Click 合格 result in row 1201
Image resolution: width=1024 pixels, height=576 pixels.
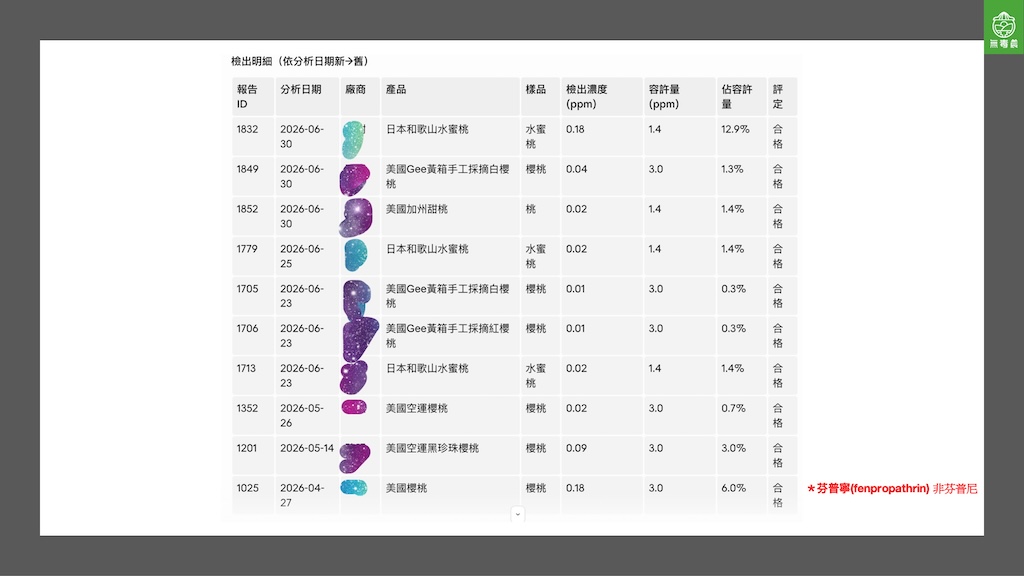pos(778,455)
